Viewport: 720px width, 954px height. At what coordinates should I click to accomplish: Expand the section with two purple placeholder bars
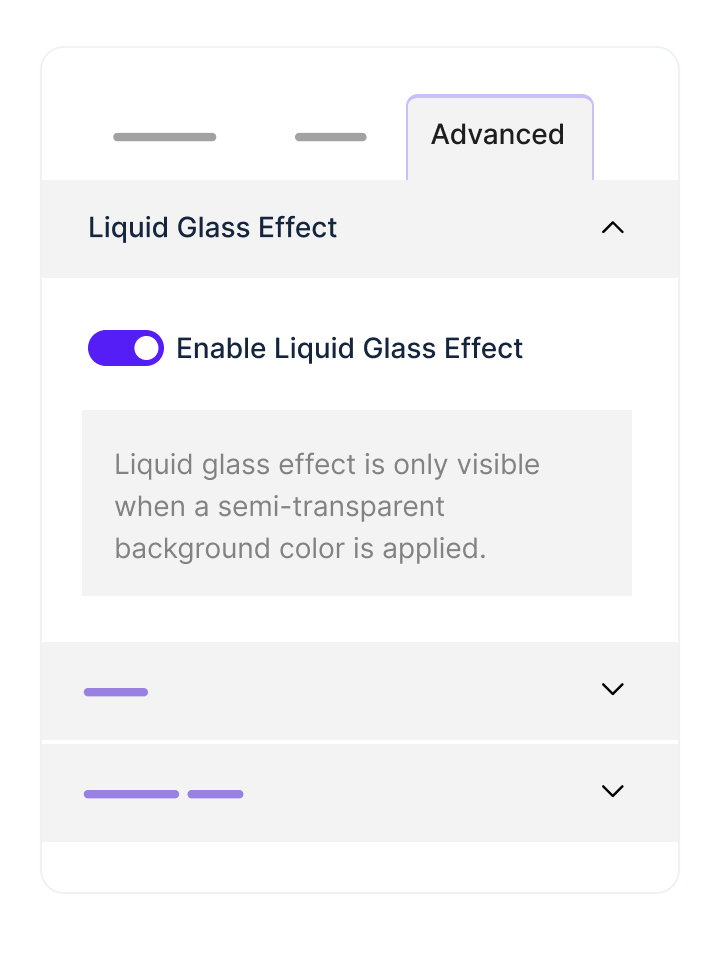tap(360, 792)
